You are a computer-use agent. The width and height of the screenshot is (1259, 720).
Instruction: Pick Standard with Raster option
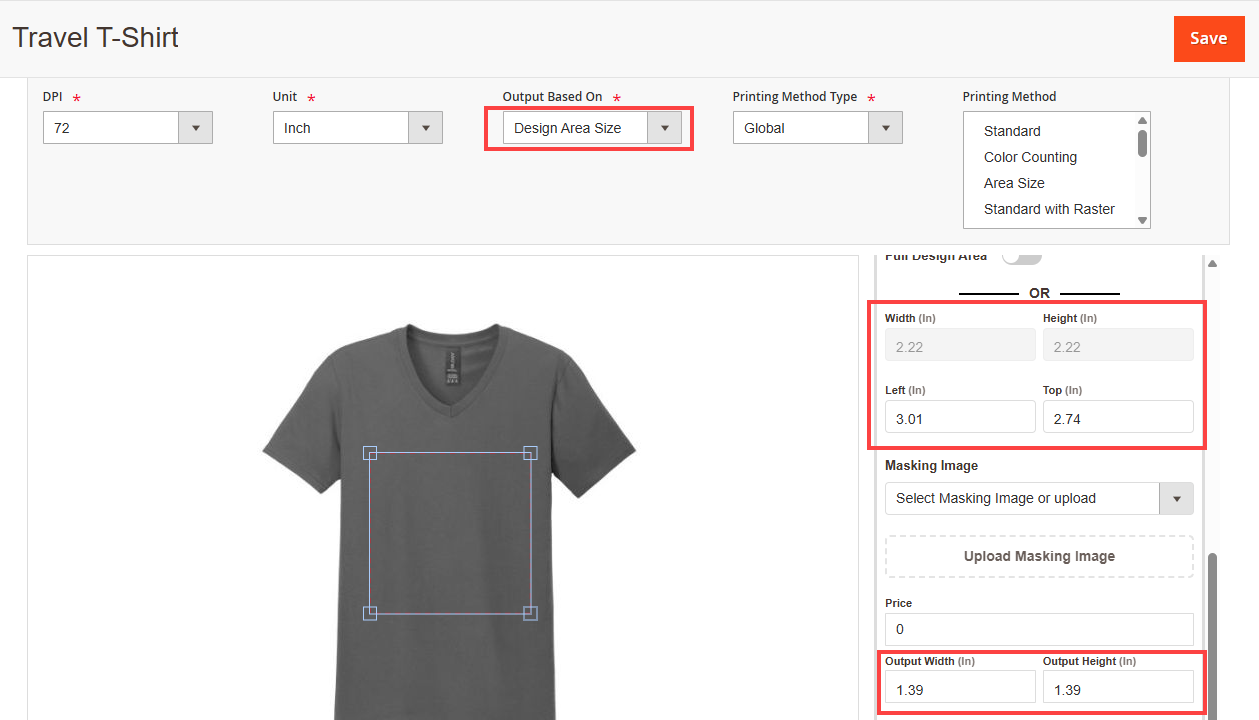pyautogui.click(x=1049, y=209)
